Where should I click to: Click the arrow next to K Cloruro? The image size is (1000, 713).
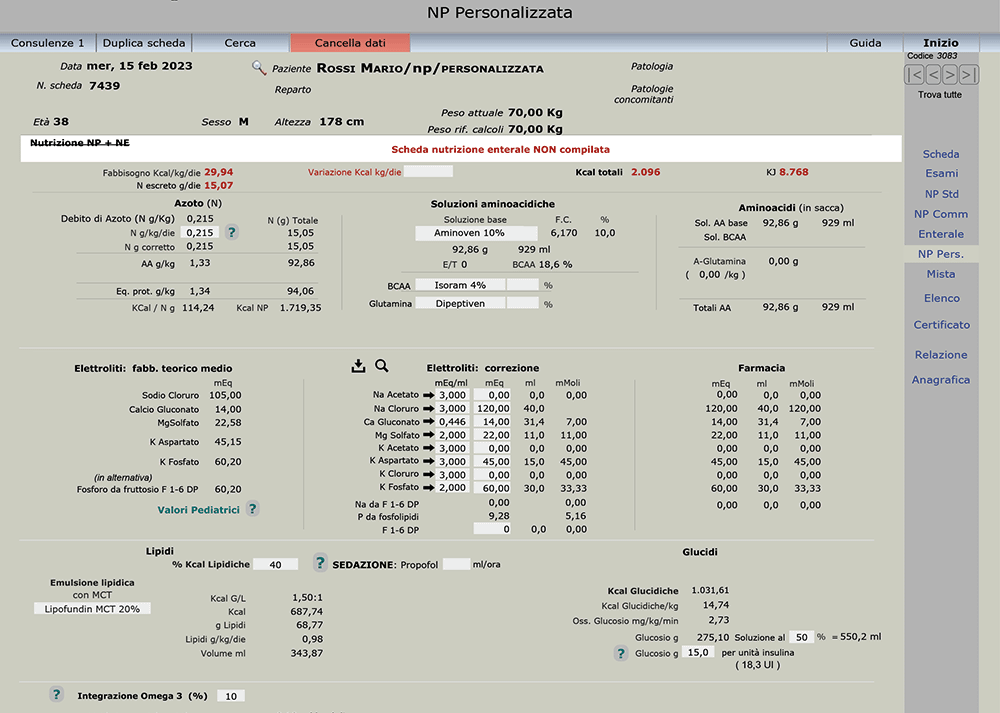[429, 475]
